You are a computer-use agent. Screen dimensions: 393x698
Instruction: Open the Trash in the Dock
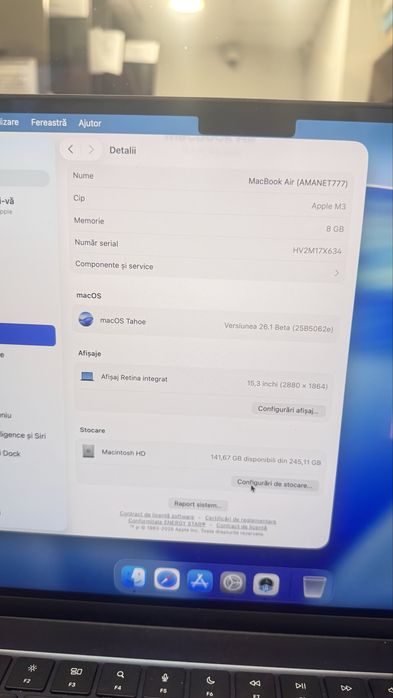(x=315, y=587)
